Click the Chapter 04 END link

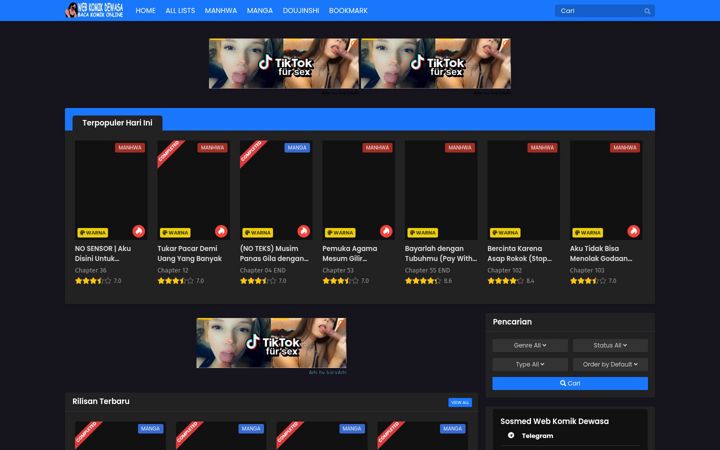point(263,270)
